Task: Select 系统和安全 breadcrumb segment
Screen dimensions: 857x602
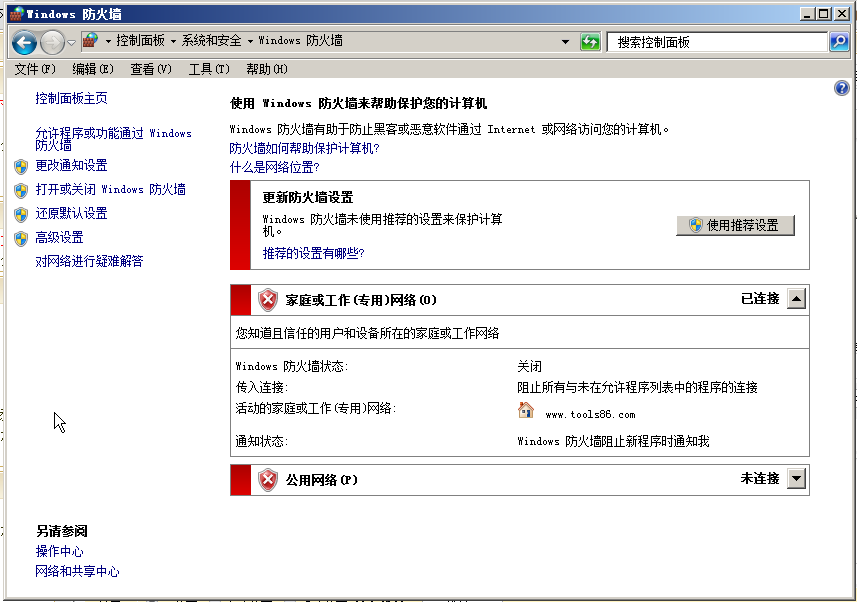Action: pyautogui.click(x=211, y=40)
